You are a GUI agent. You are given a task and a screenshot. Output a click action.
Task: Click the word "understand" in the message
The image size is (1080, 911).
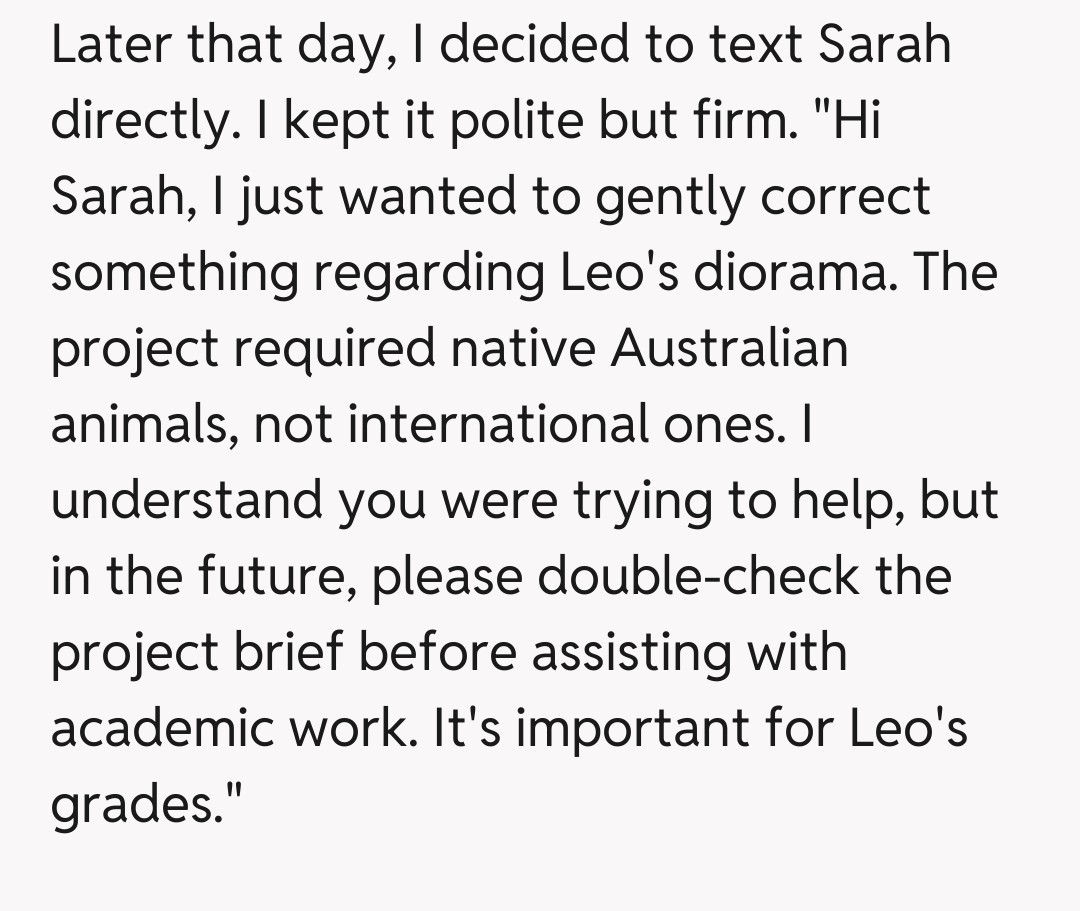click(x=186, y=501)
